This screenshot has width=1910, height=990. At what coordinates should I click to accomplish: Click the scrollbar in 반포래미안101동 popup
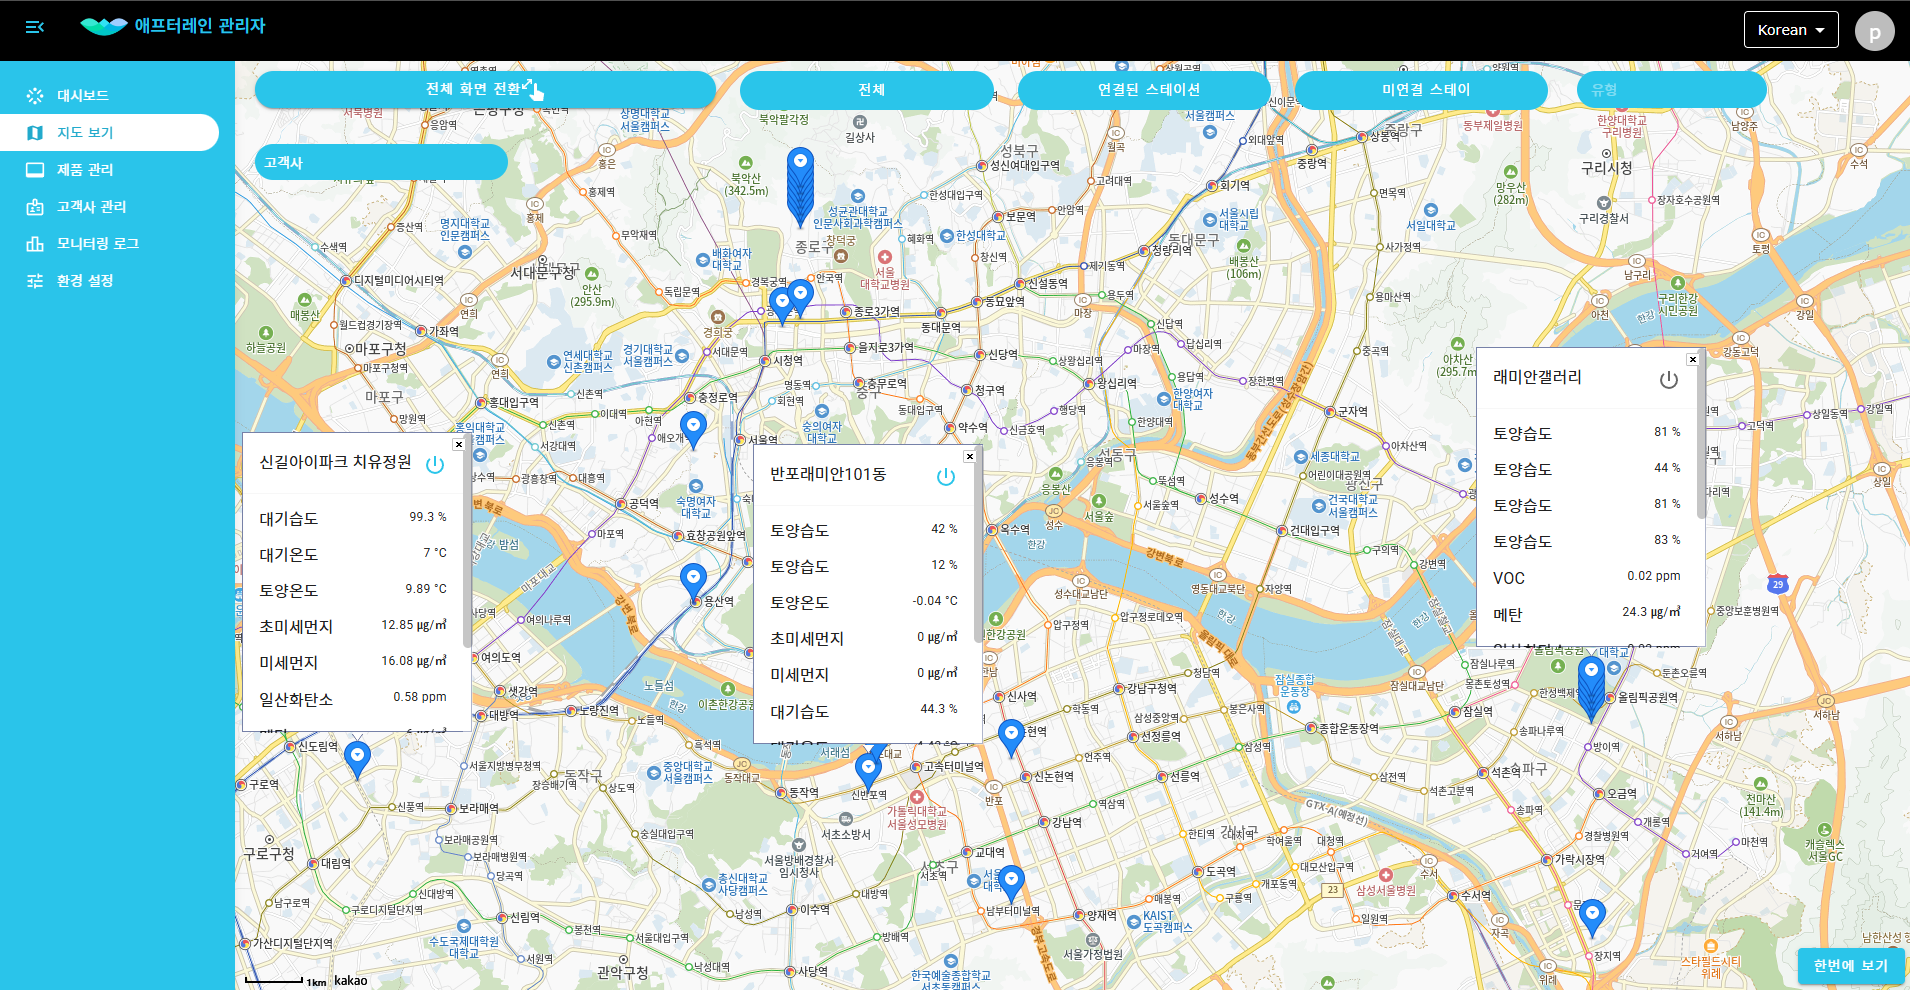977,545
